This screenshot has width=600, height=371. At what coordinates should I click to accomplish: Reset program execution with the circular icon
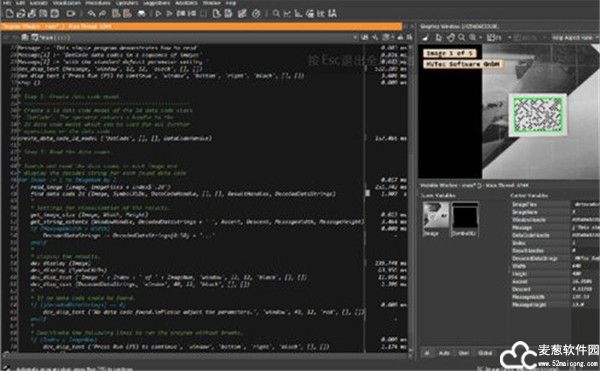(256, 14)
